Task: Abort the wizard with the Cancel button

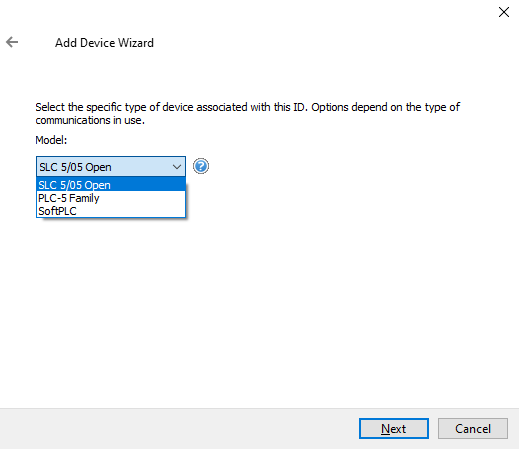Action: click(x=473, y=428)
